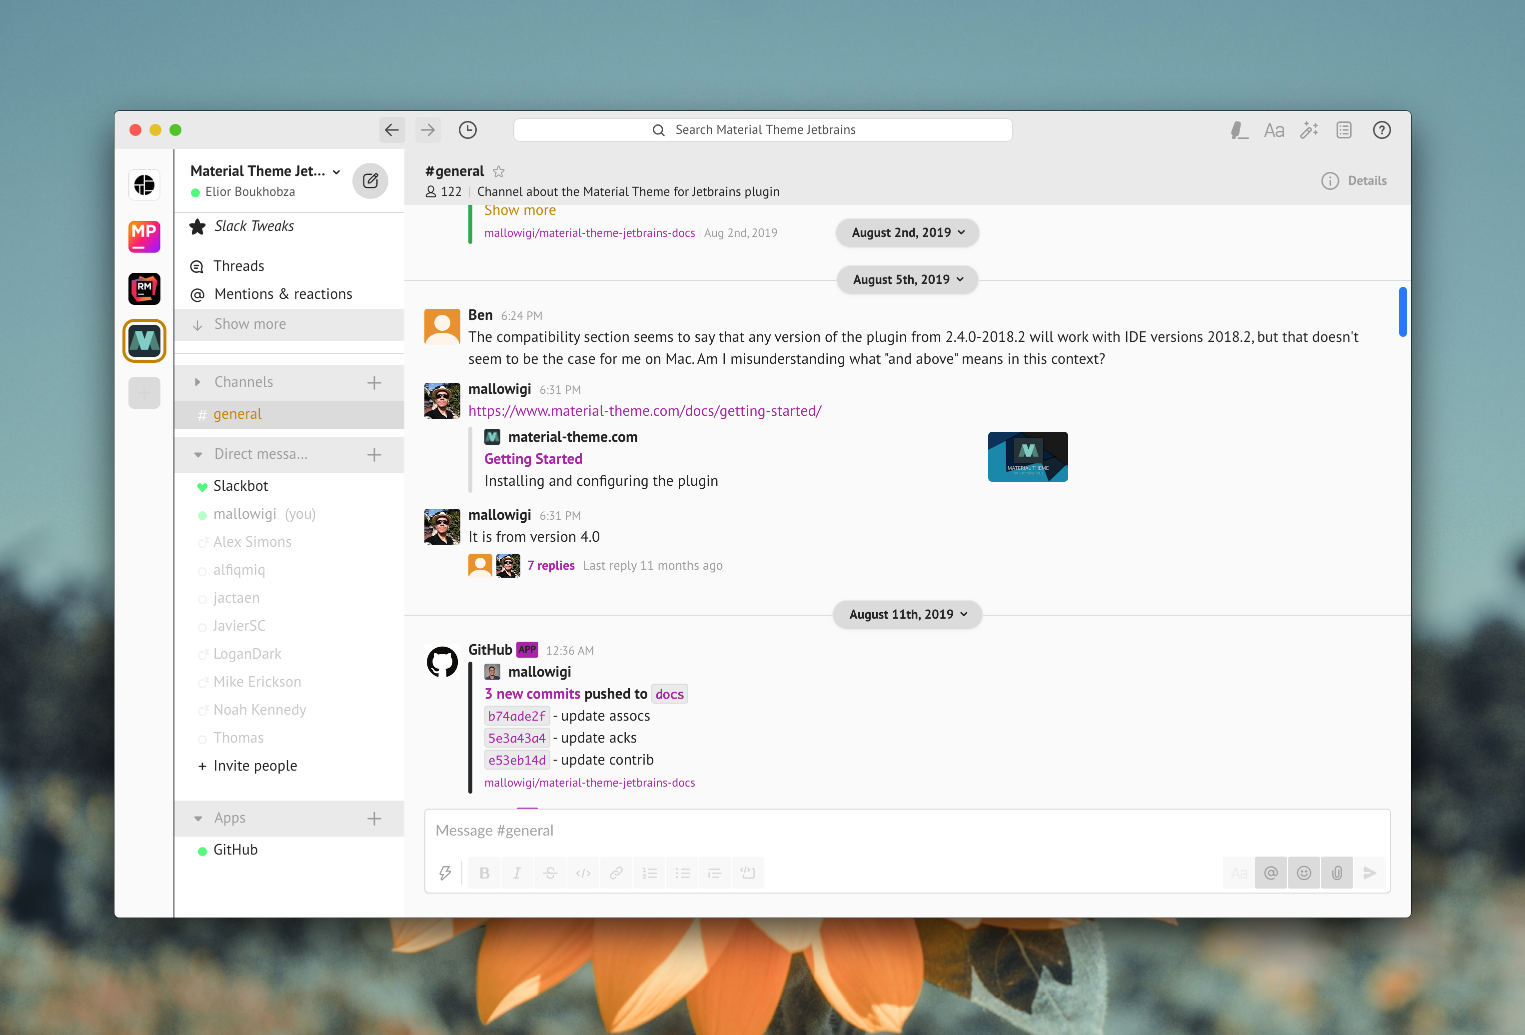Screen dimensions: 1525x1035
Task: Open the August 5th, 2019 date dropdown
Action: coord(908,280)
